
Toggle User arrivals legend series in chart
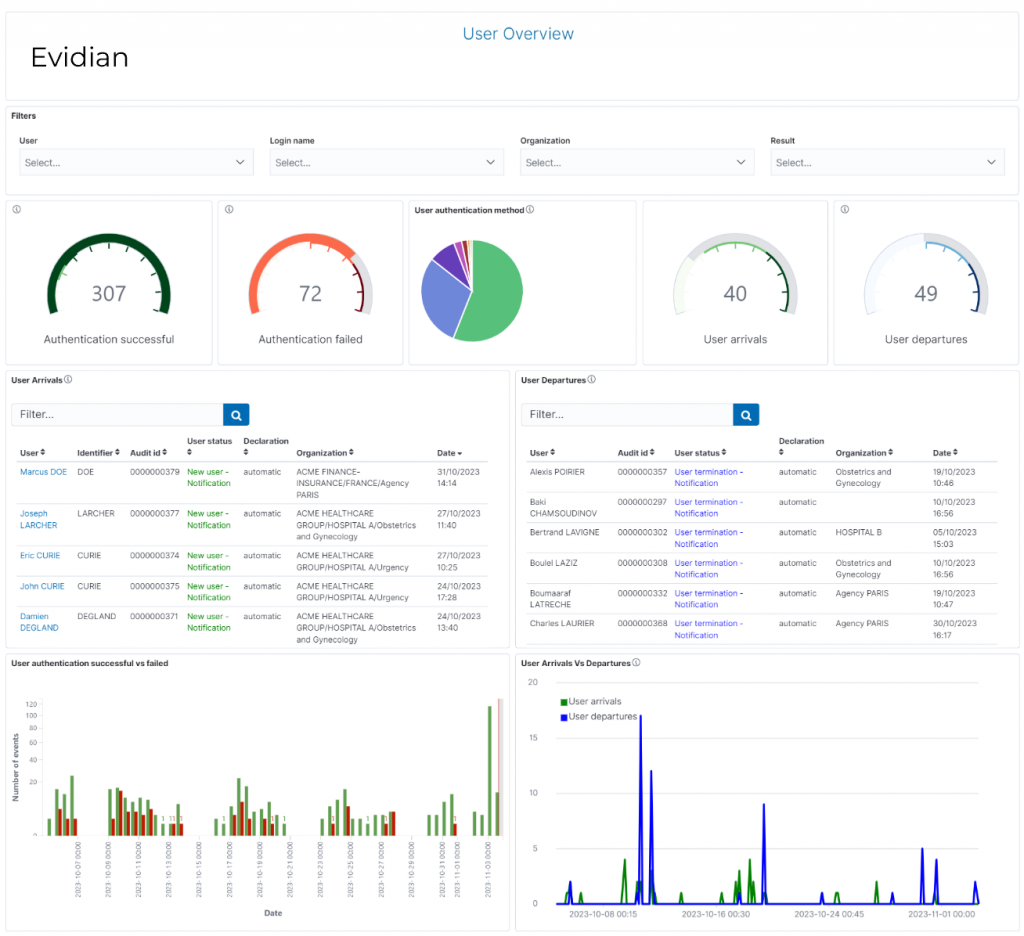pos(590,702)
